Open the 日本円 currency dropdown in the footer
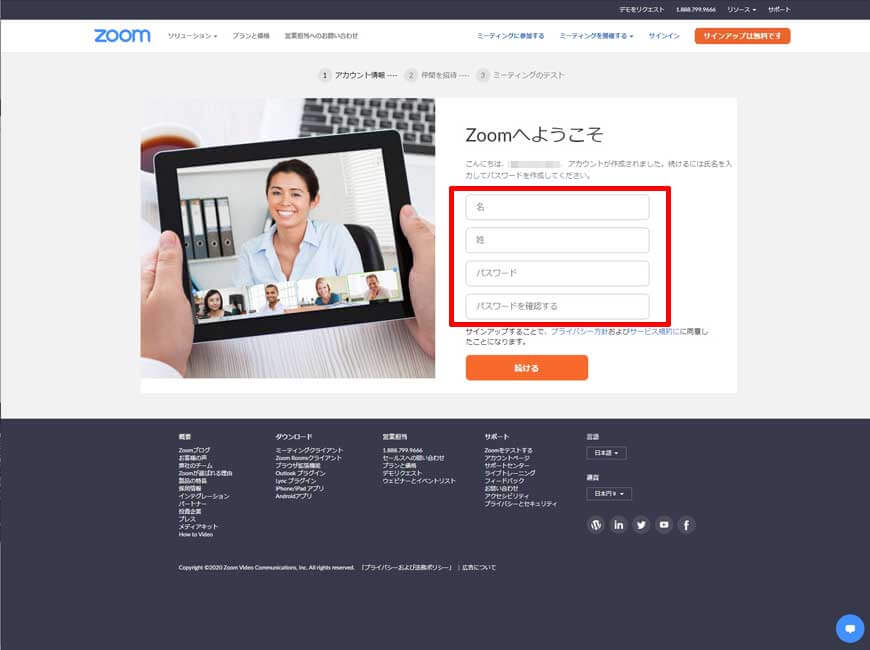Screen dimensions: 870x650 [x=609, y=493]
